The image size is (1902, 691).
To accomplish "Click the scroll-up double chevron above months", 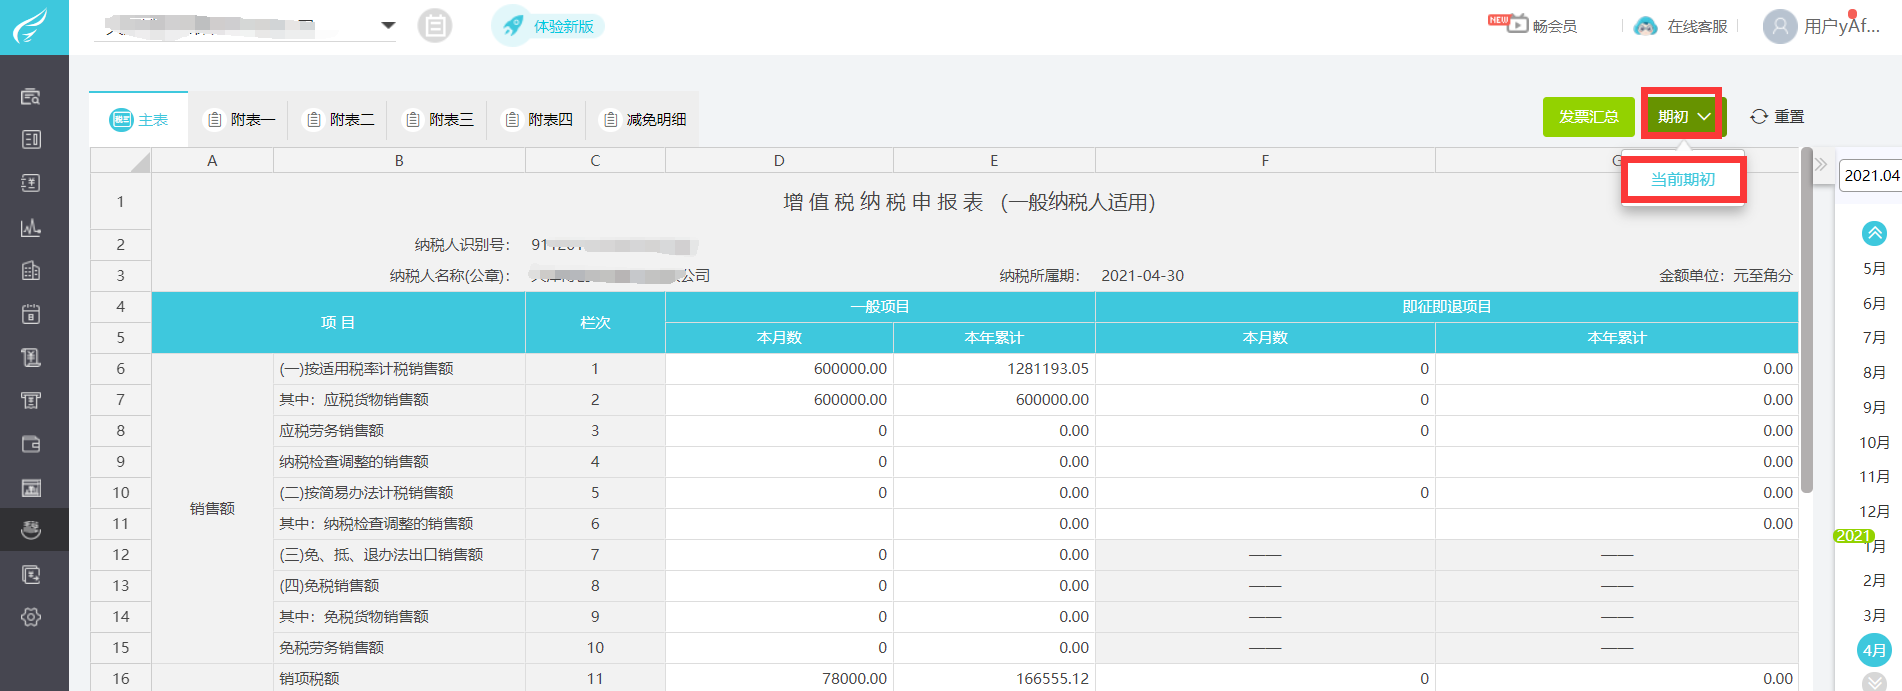I will (1874, 233).
